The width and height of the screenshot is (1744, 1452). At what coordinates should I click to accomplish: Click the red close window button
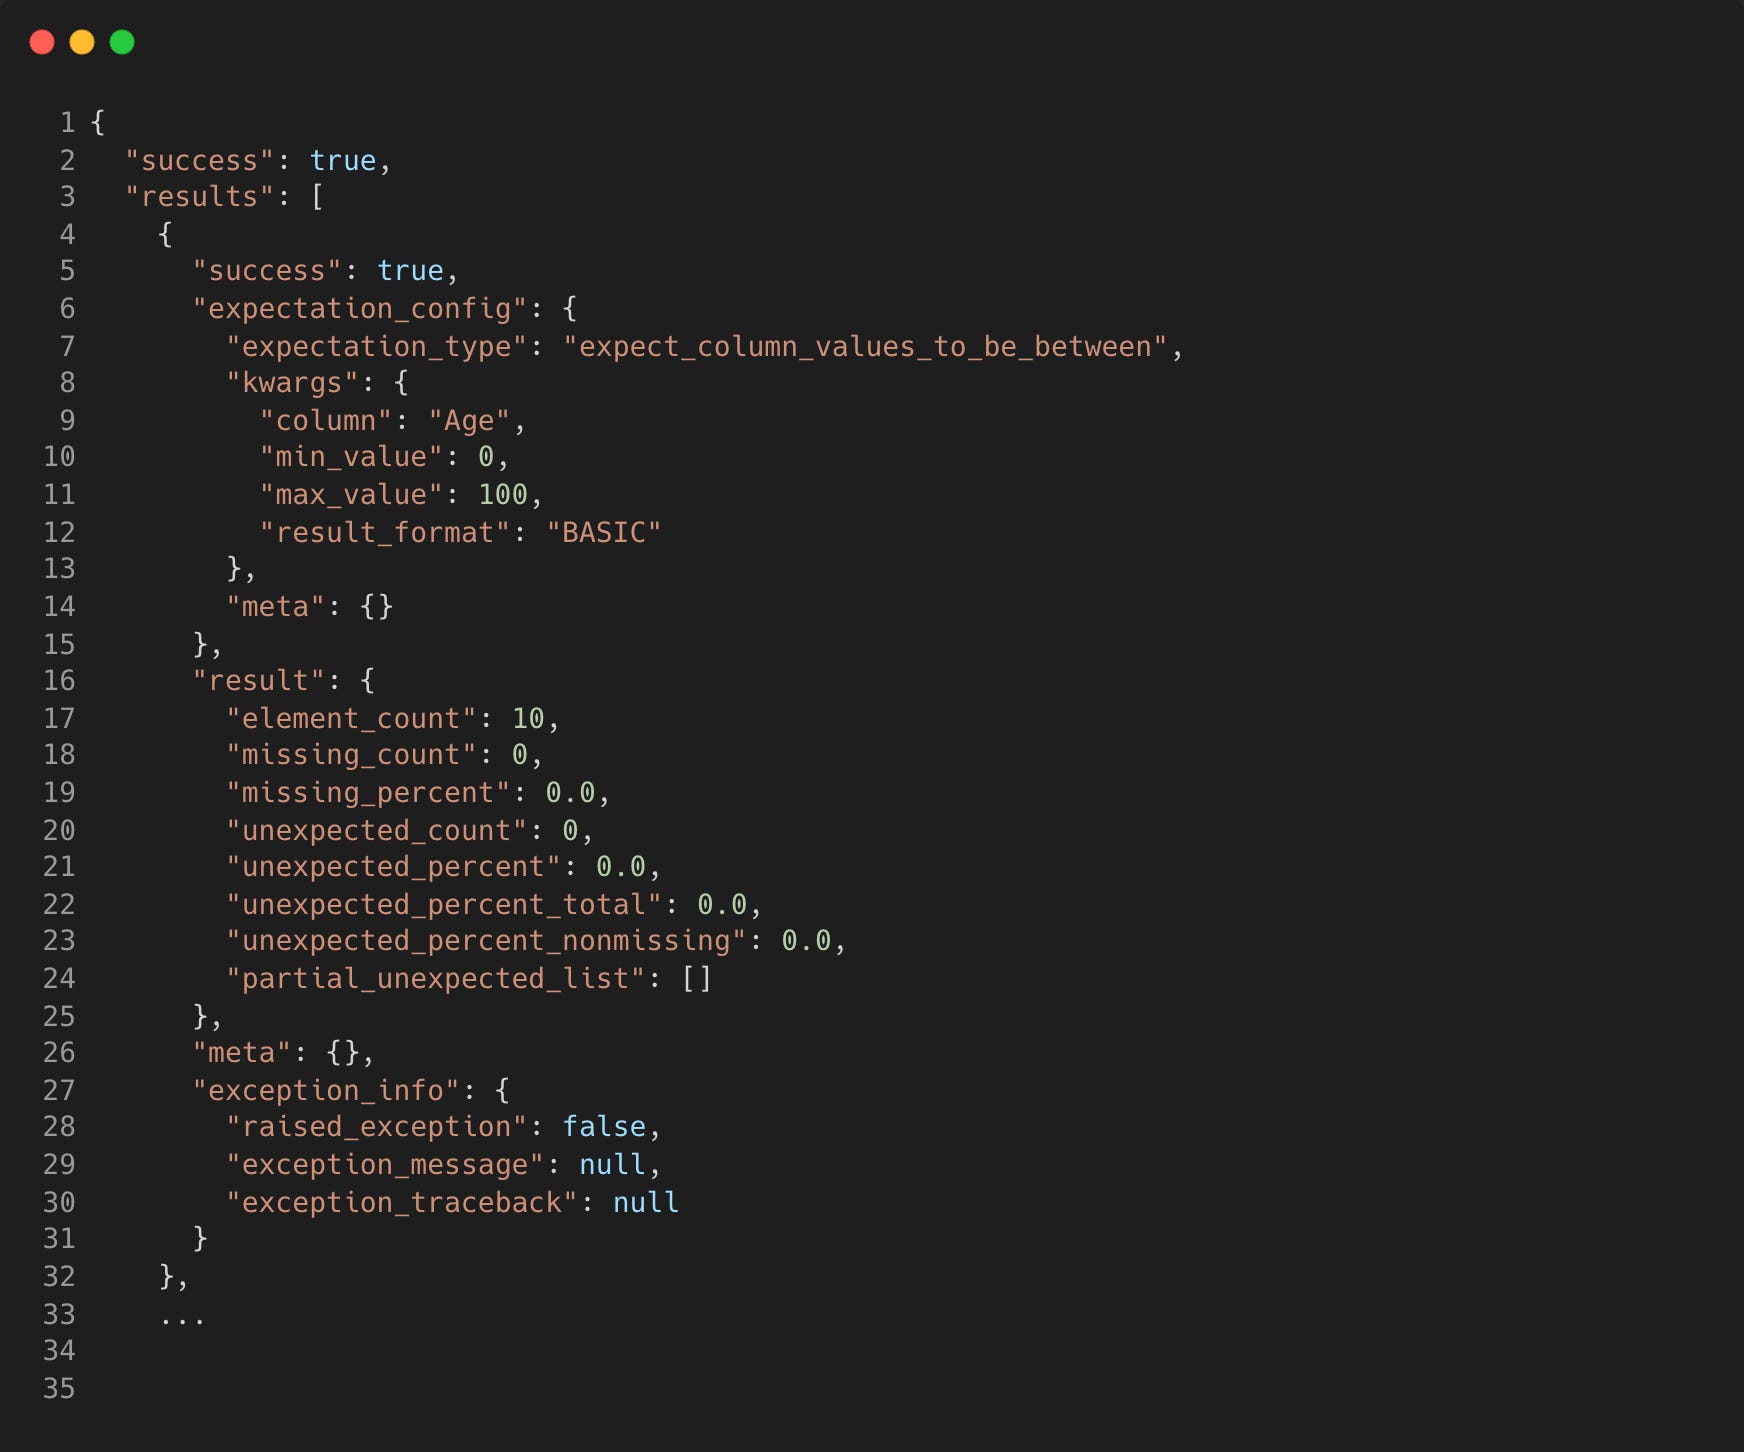coord(42,42)
